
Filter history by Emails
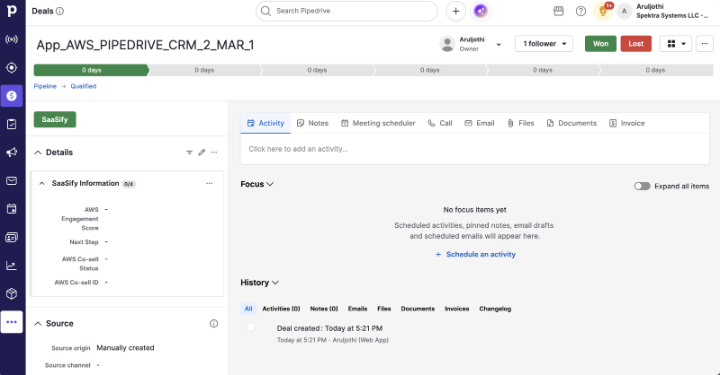click(x=357, y=309)
